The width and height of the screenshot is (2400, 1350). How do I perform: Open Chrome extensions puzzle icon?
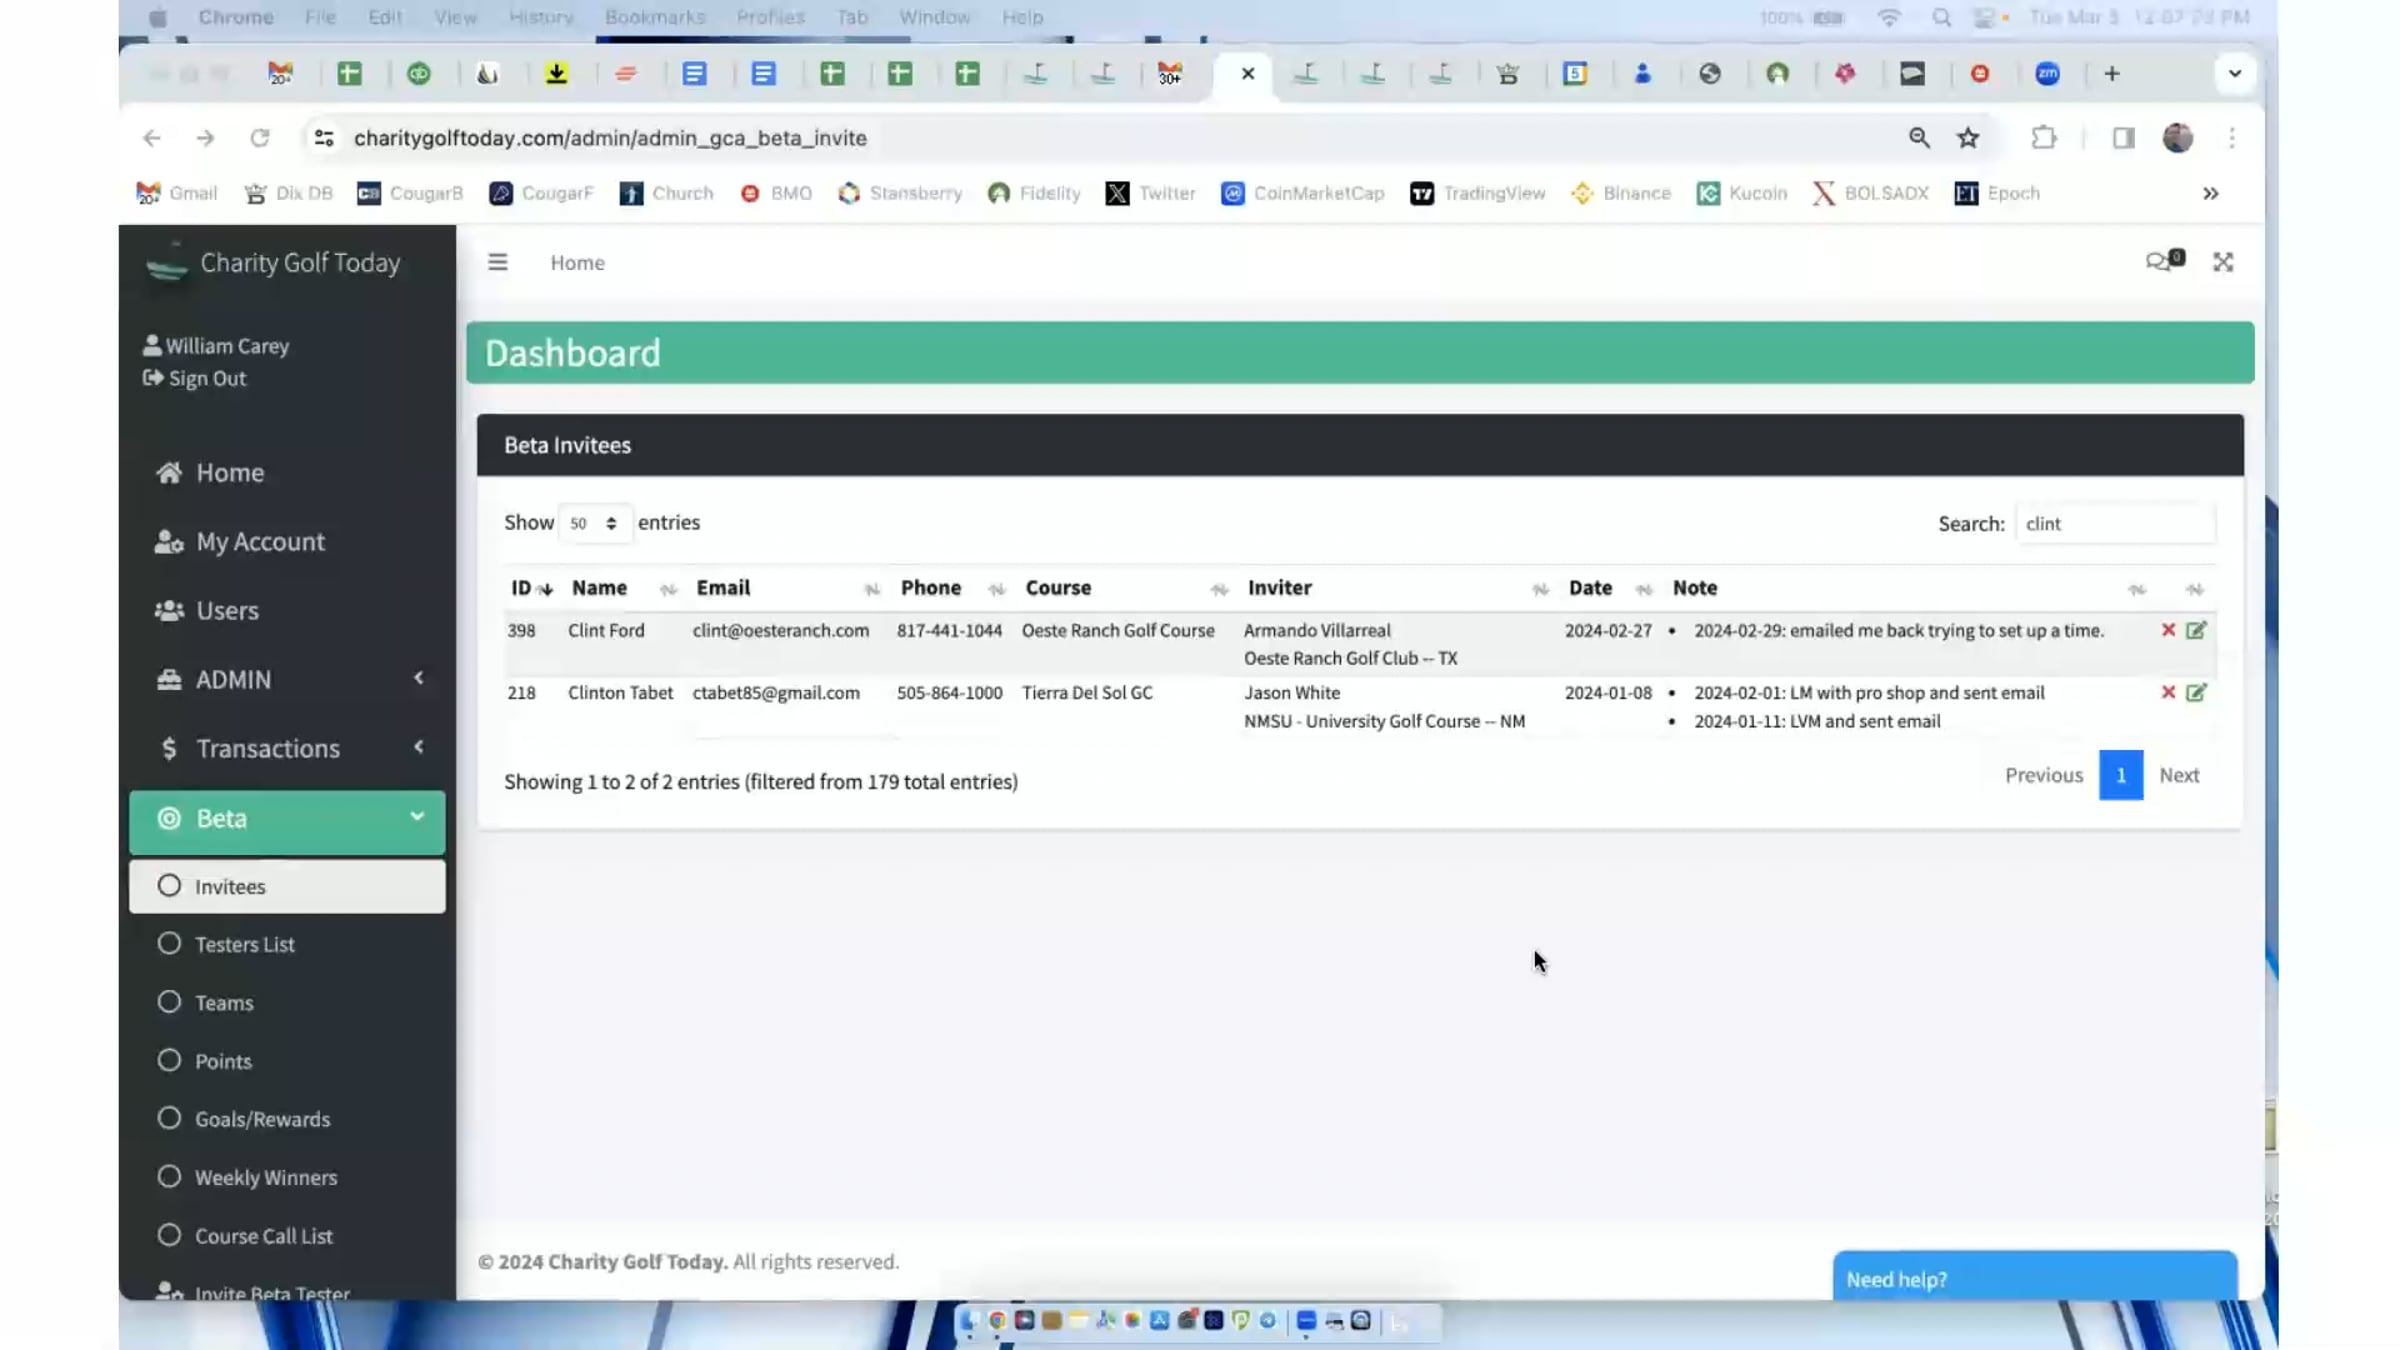(x=2043, y=138)
